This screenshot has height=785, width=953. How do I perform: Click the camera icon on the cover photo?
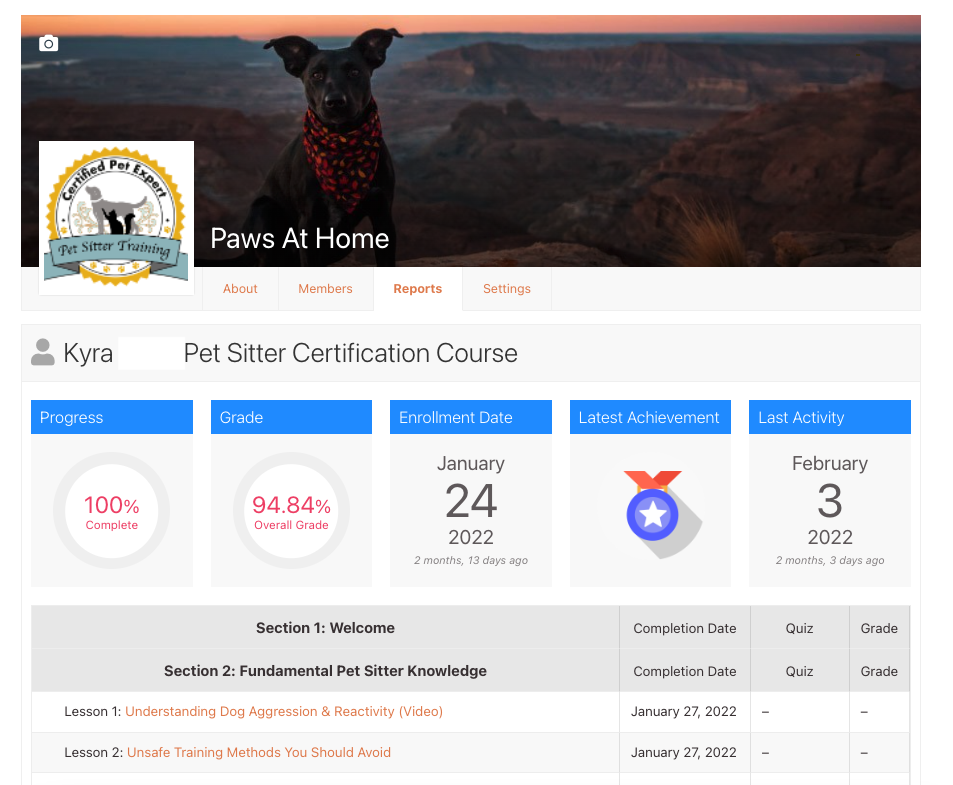(48, 44)
